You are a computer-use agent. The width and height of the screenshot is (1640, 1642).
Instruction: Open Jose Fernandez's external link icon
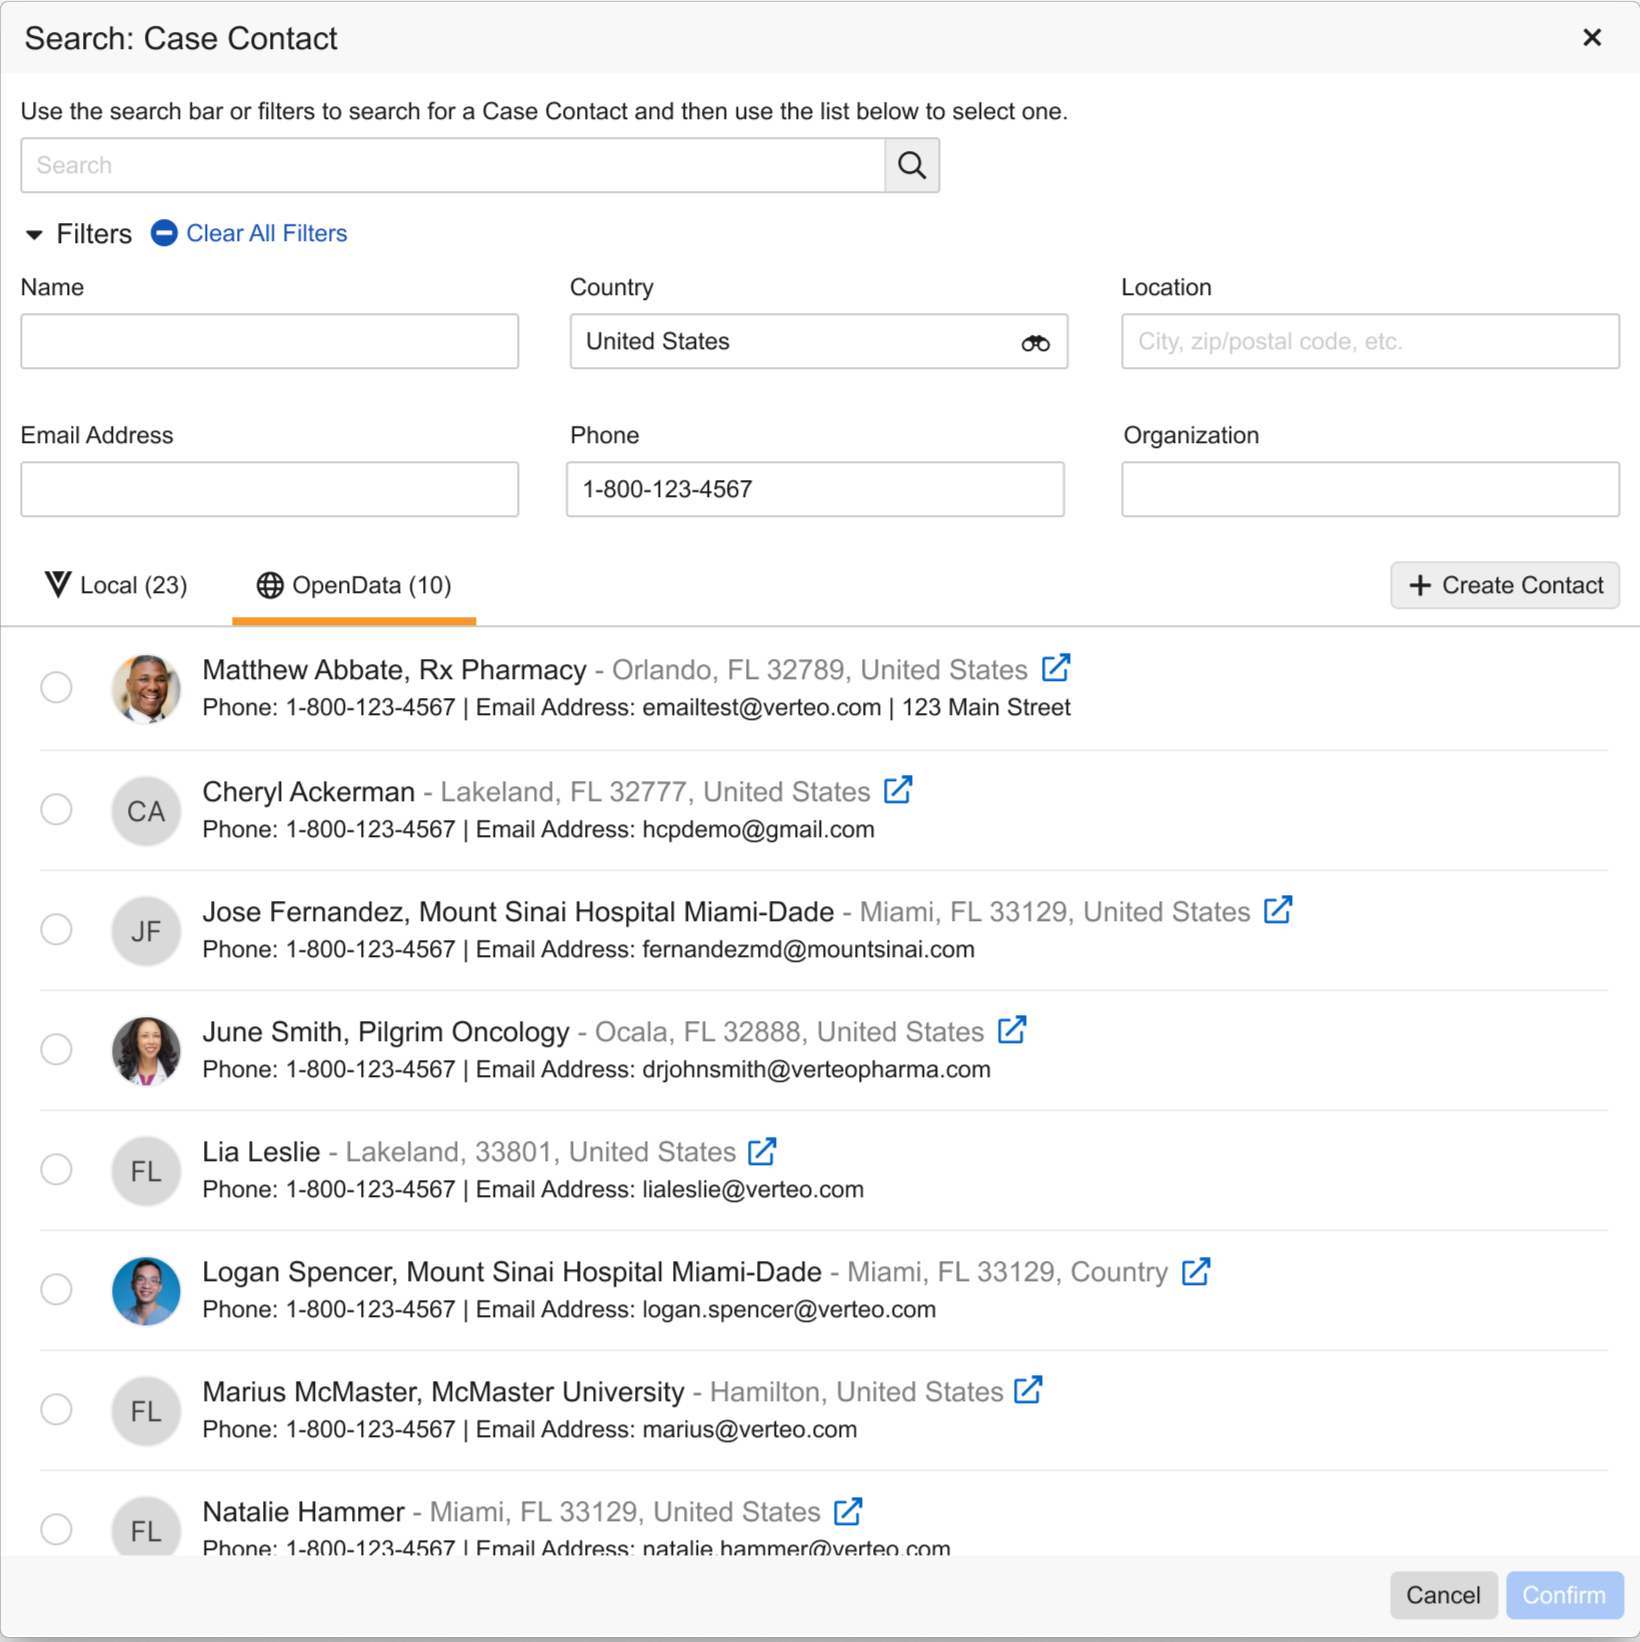tap(1278, 910)
